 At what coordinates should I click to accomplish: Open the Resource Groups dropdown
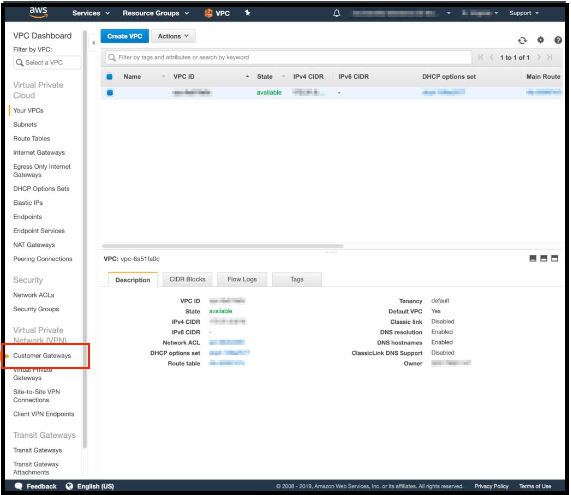click(155, 13)
